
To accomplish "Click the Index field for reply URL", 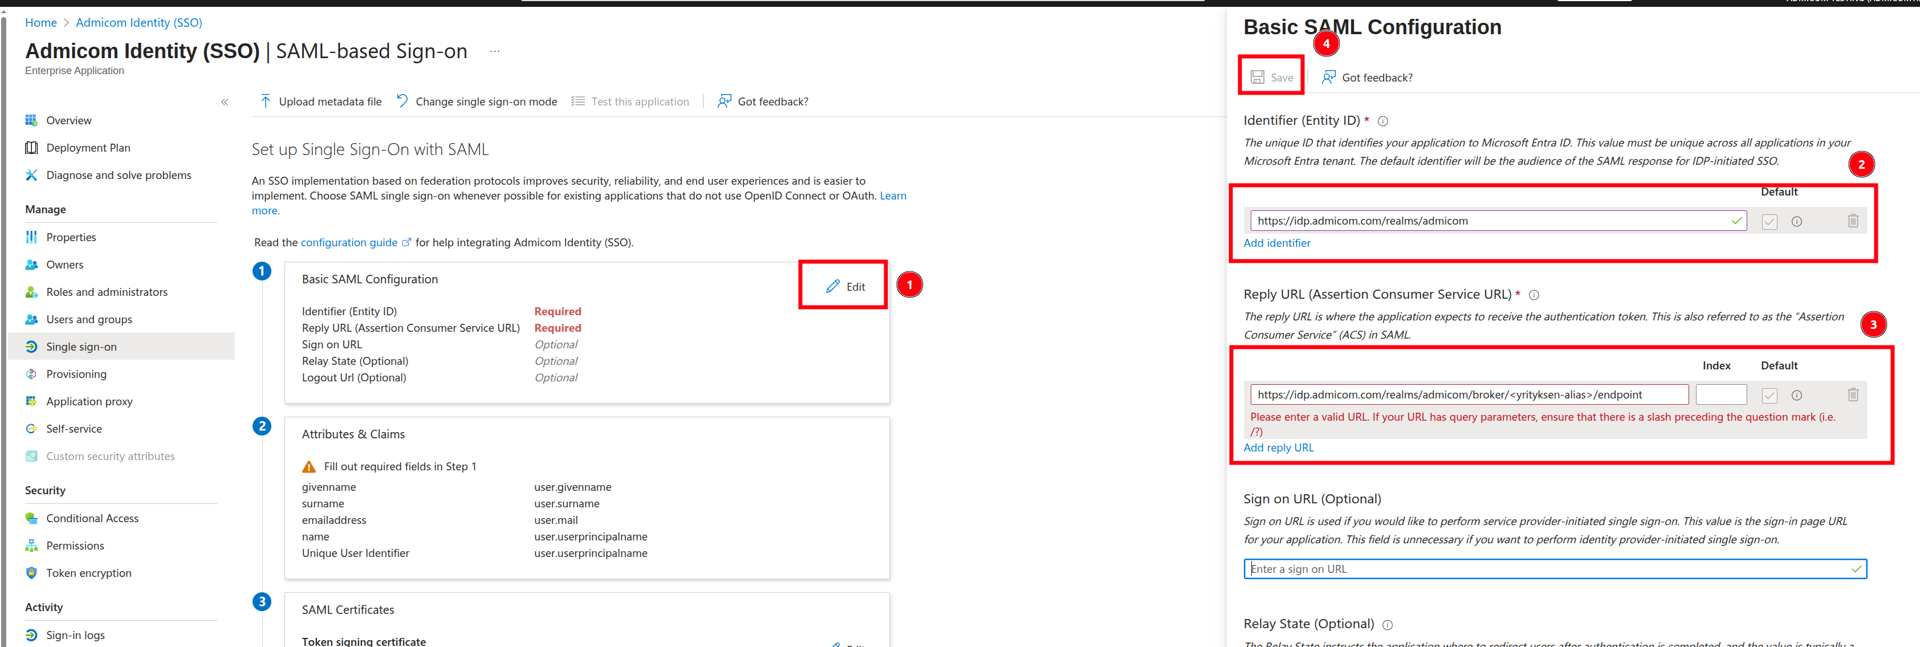I will coord(1721,395).
